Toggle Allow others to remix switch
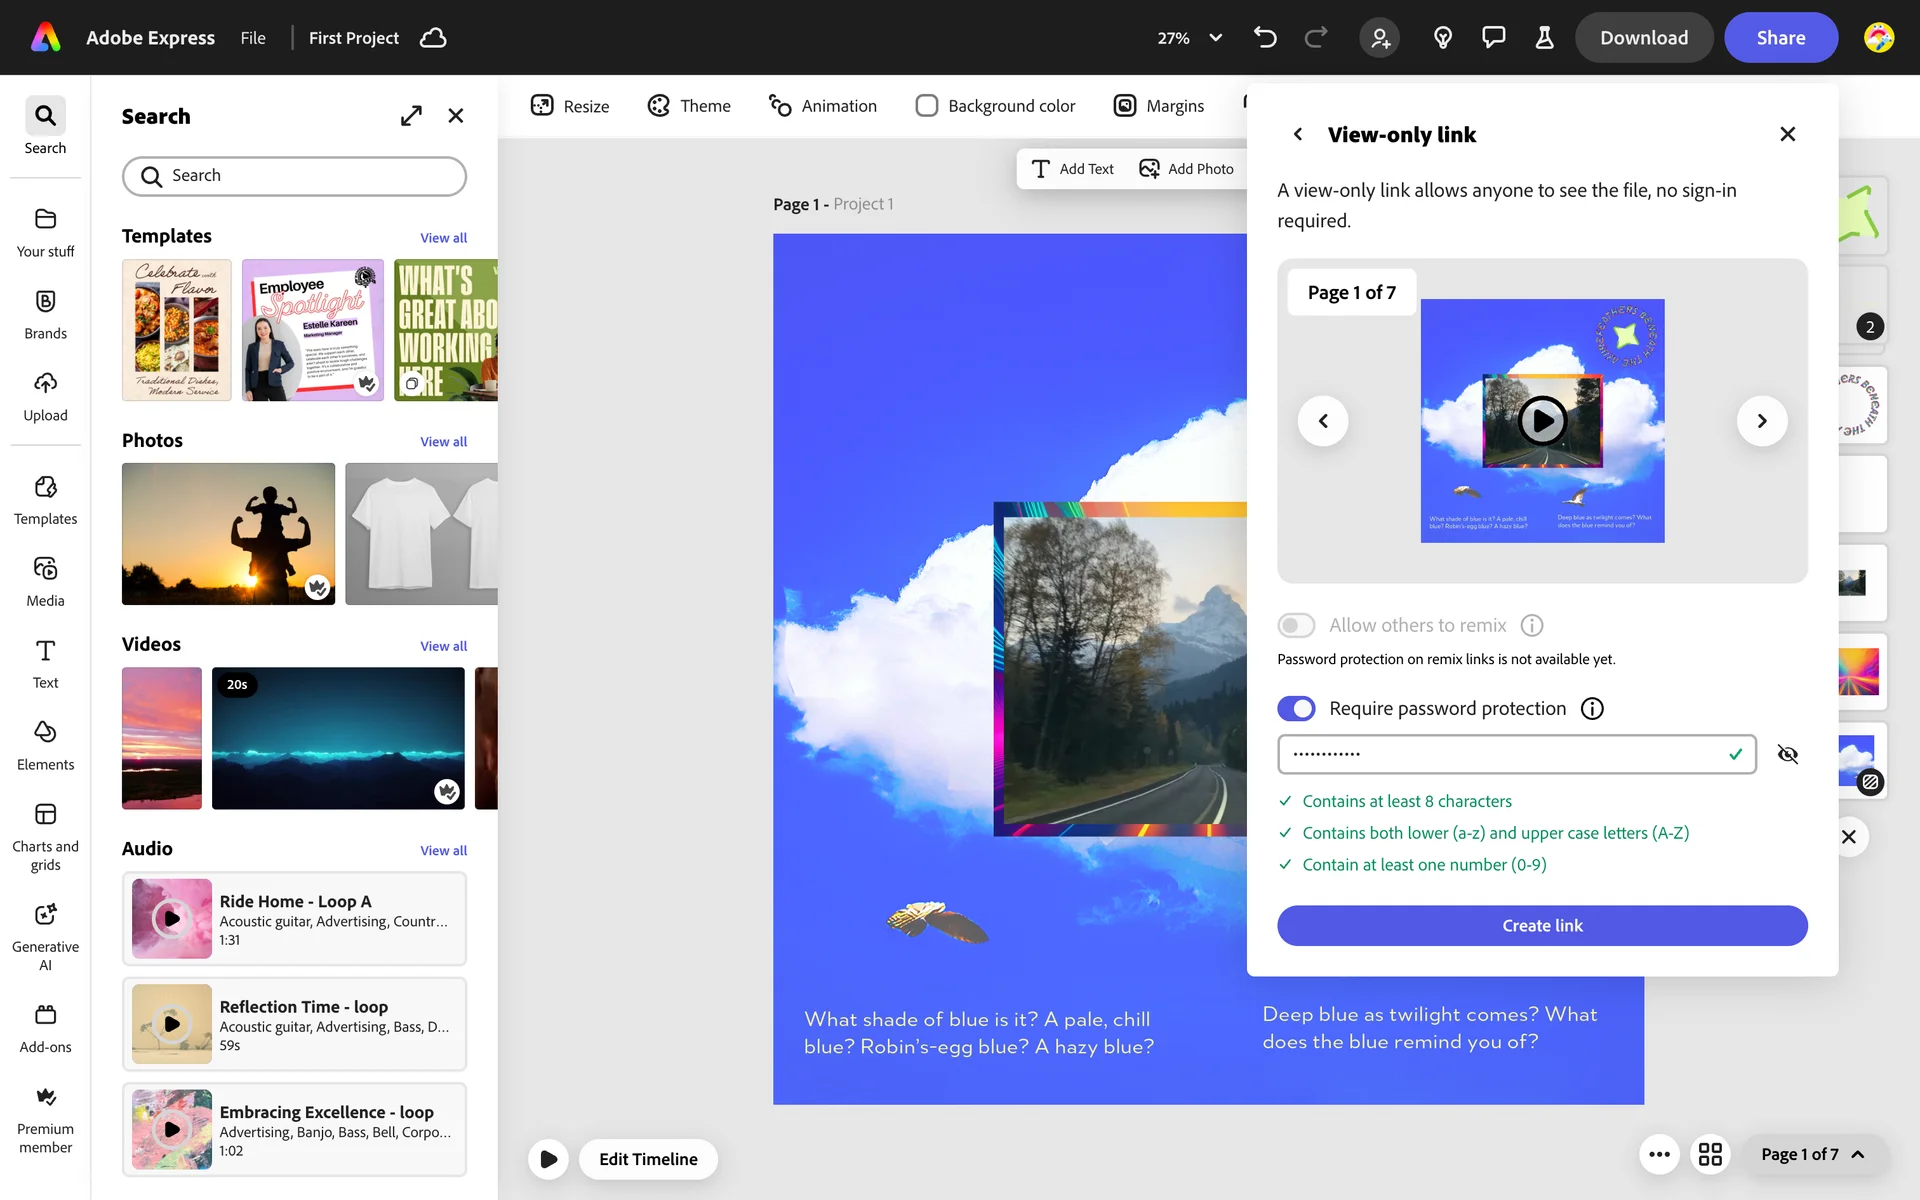The height and width of the screenshot is (1200, 1920). click(x=1296, y=625)
